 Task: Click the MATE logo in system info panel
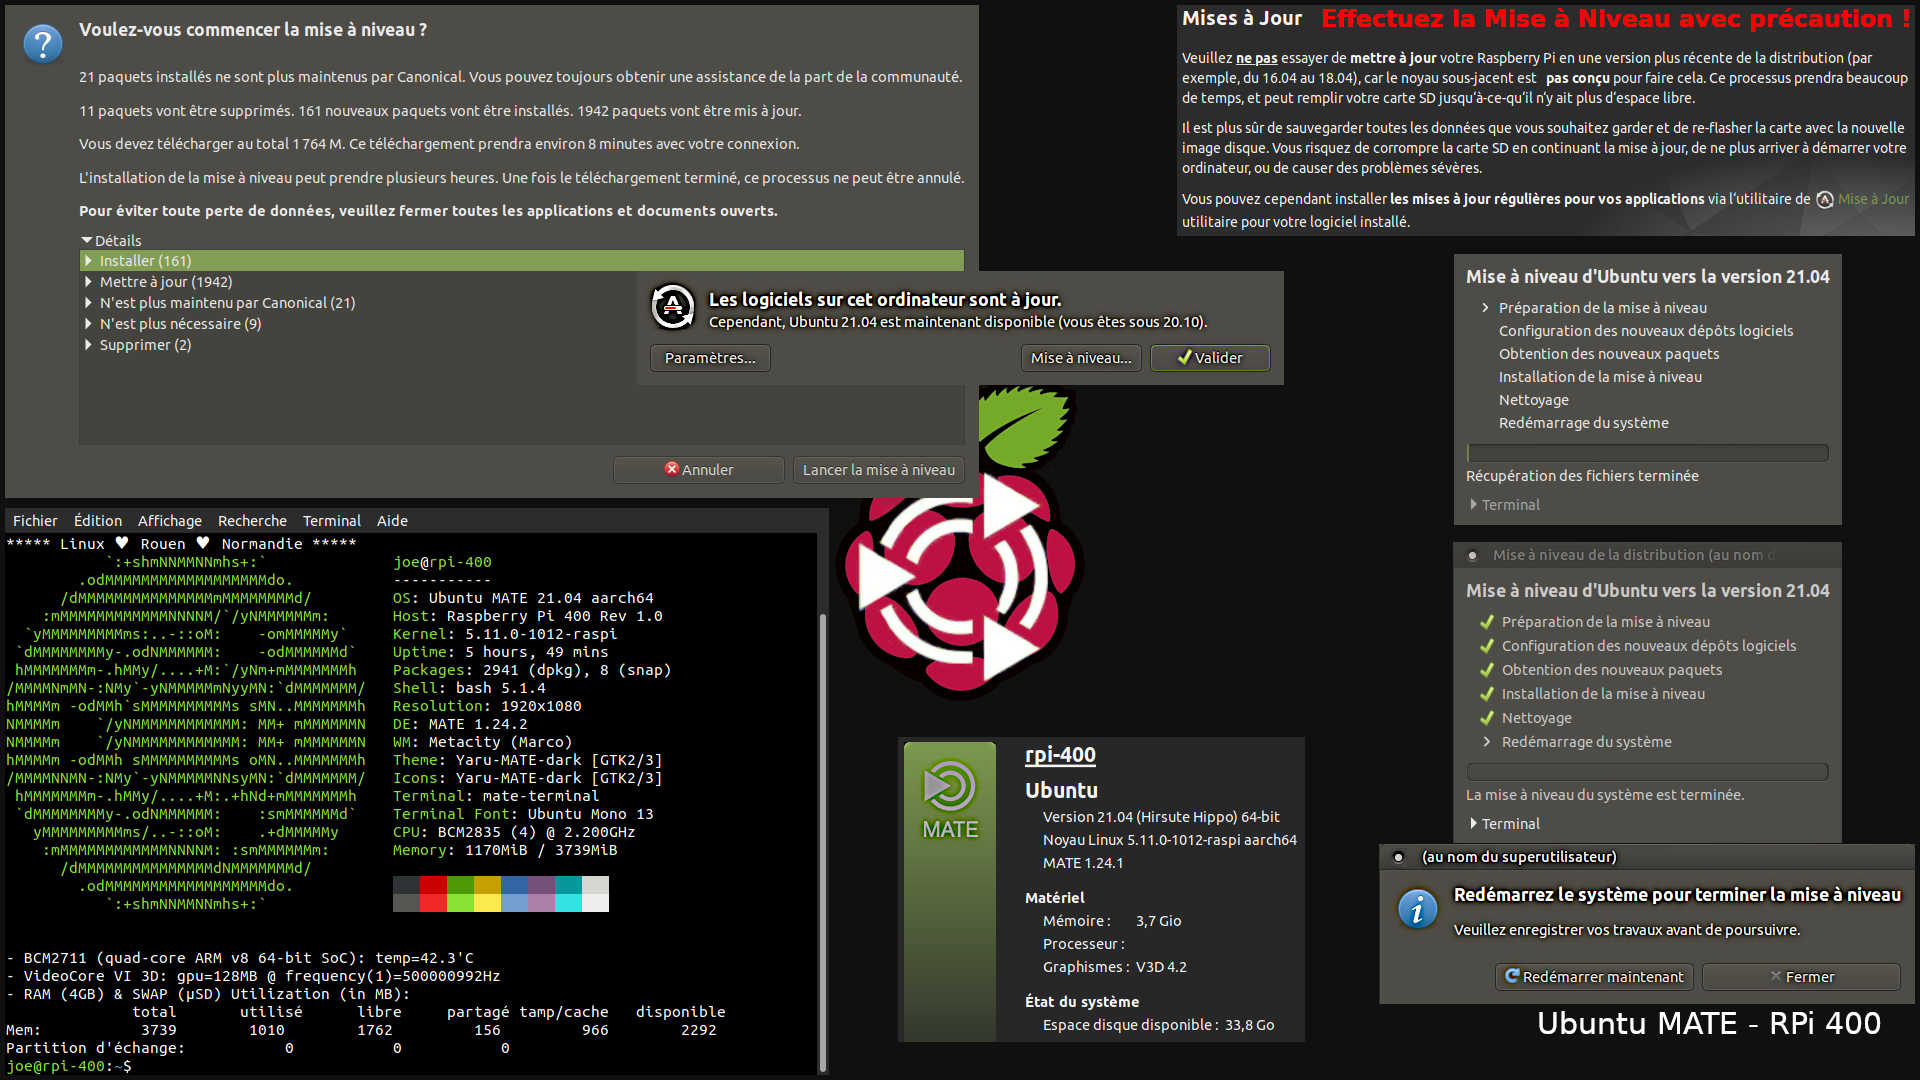click(x=949, y=799)
